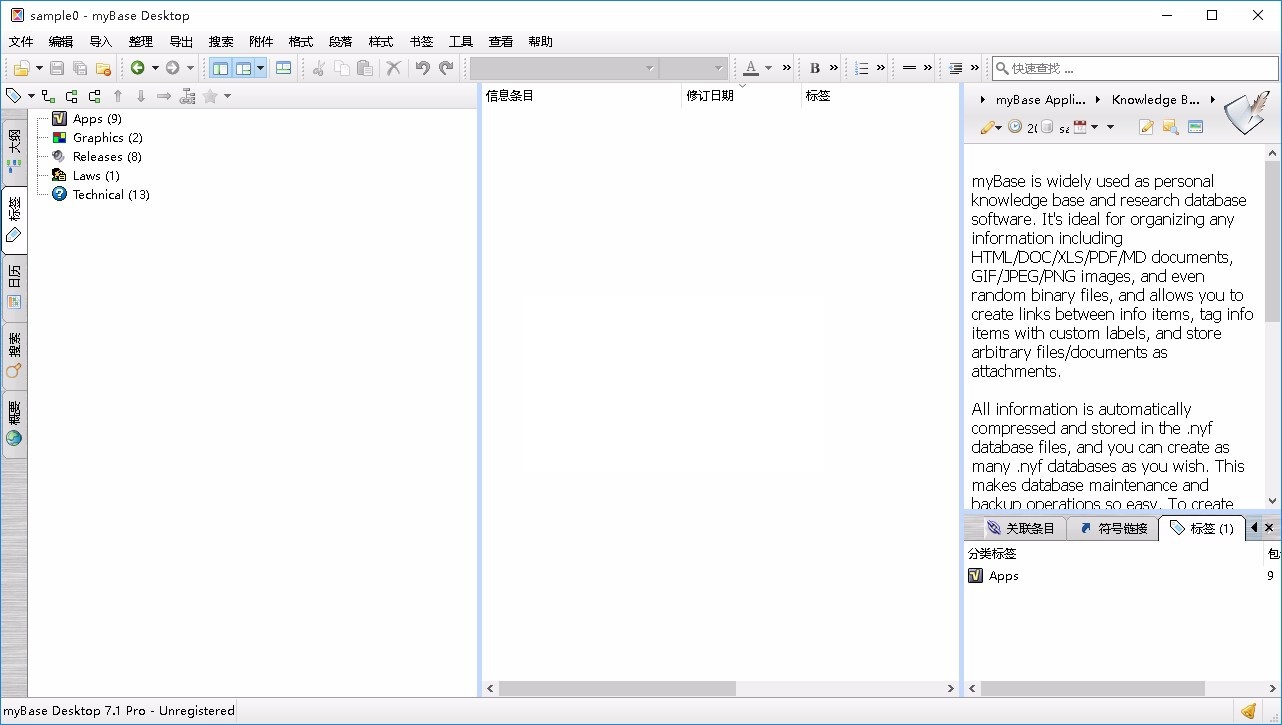Click the 快速查找 search field
This screenshot has width=1282, height=725.
coord(1130,68)
